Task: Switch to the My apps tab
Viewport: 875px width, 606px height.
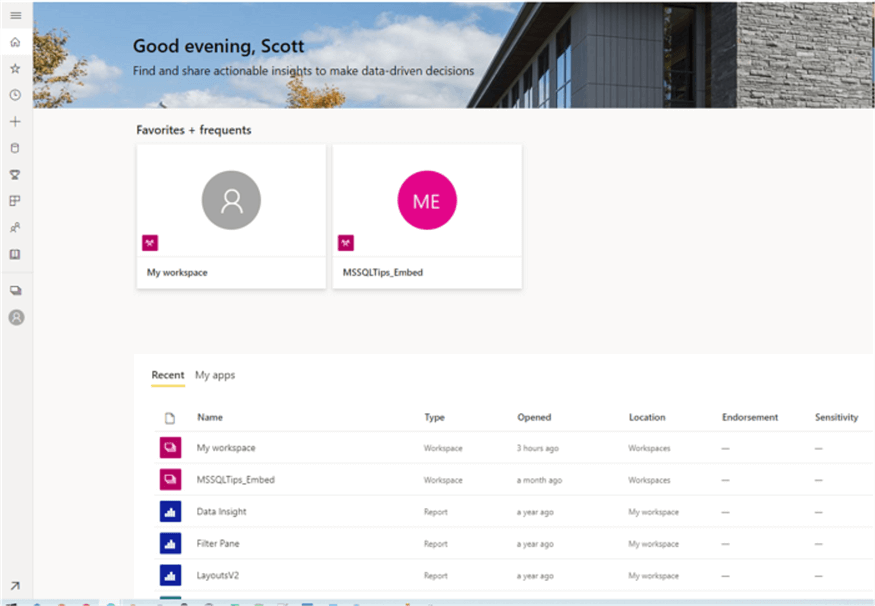Action: click(215, 375)
